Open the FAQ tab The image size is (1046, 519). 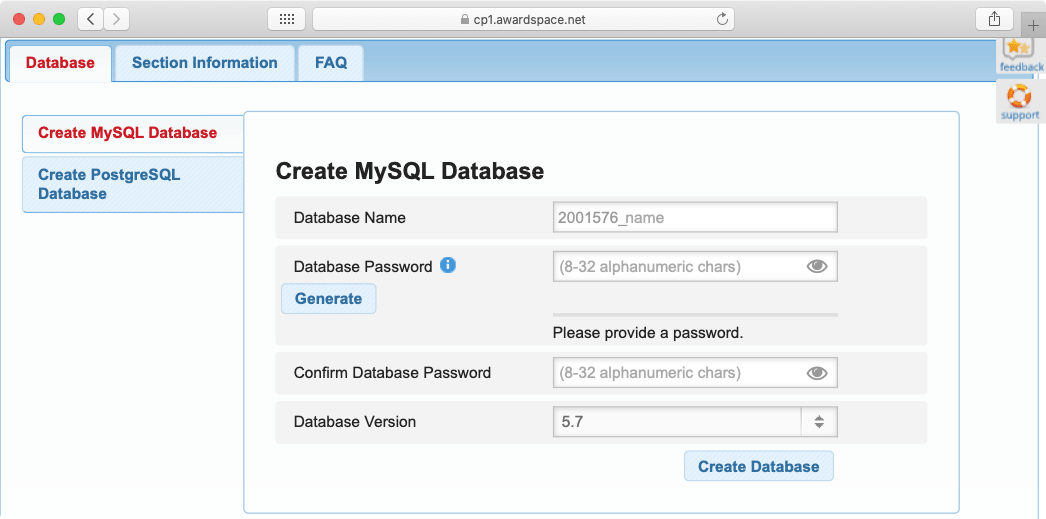[331, 62]
